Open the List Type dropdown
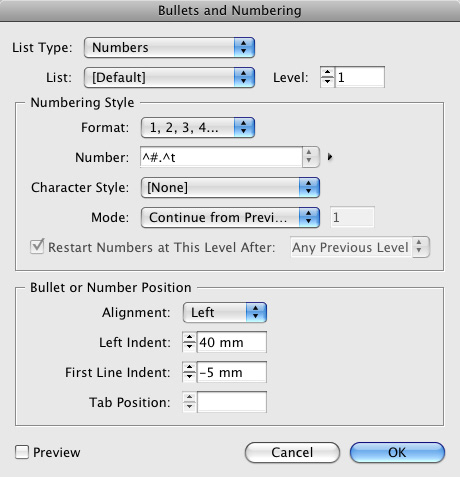The height and width of the screenshot is (477, 460). tap(169, 47)
